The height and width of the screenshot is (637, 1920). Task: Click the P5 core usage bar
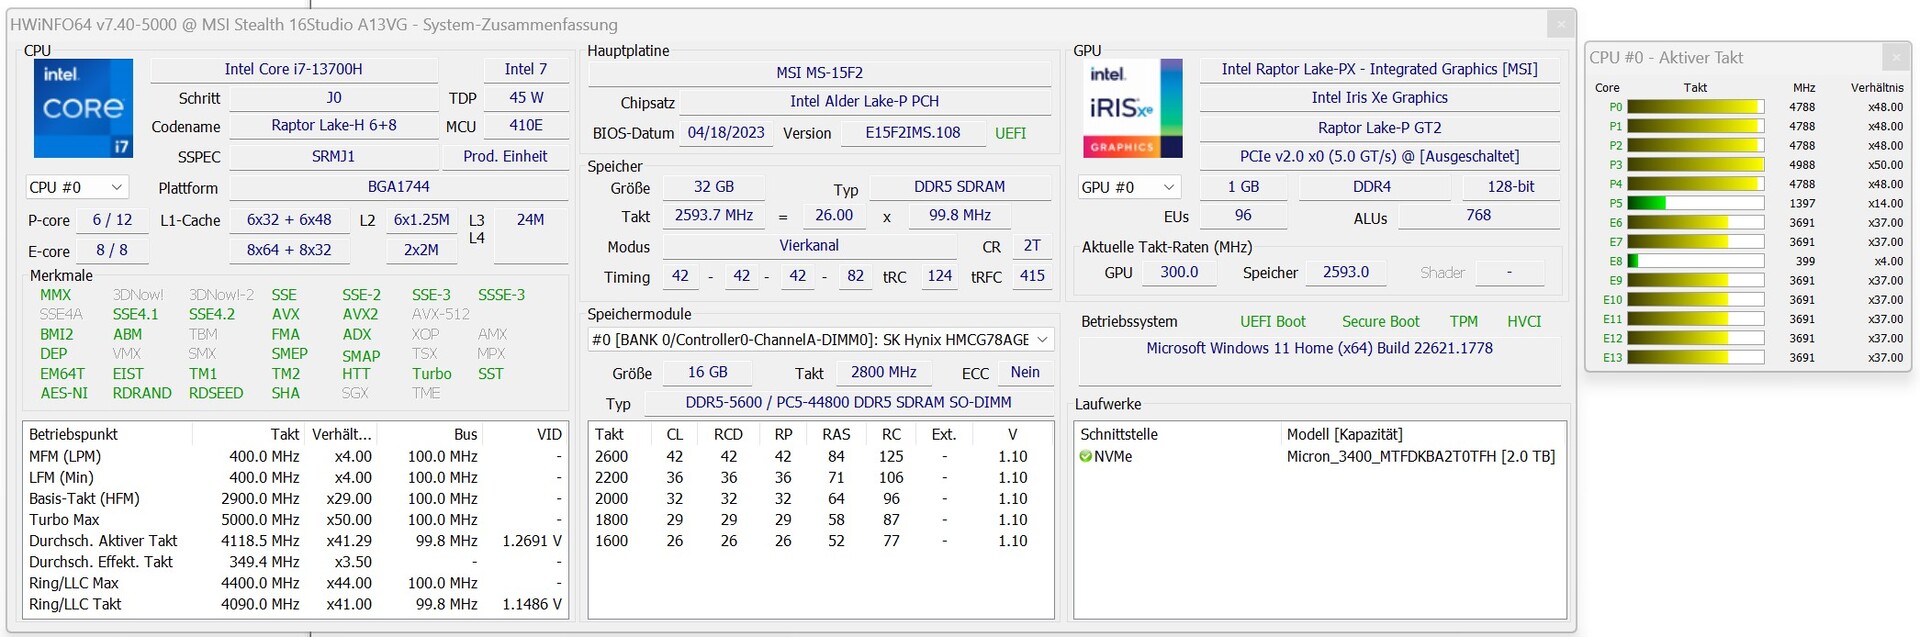tap(1695, 203)
